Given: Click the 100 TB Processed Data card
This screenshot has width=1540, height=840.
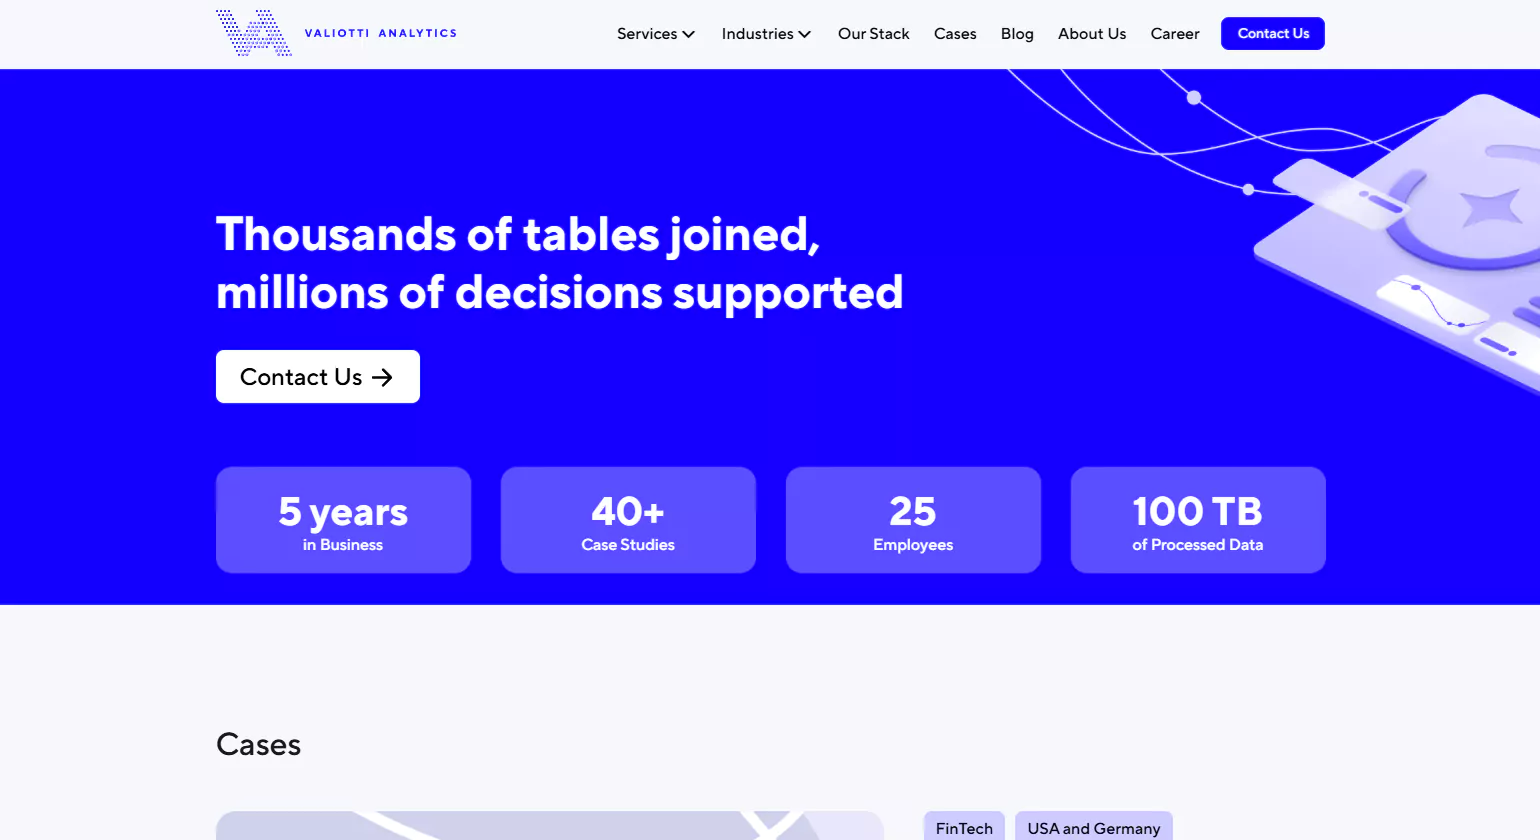Looking at the screenshot, I should point(1198,520).
